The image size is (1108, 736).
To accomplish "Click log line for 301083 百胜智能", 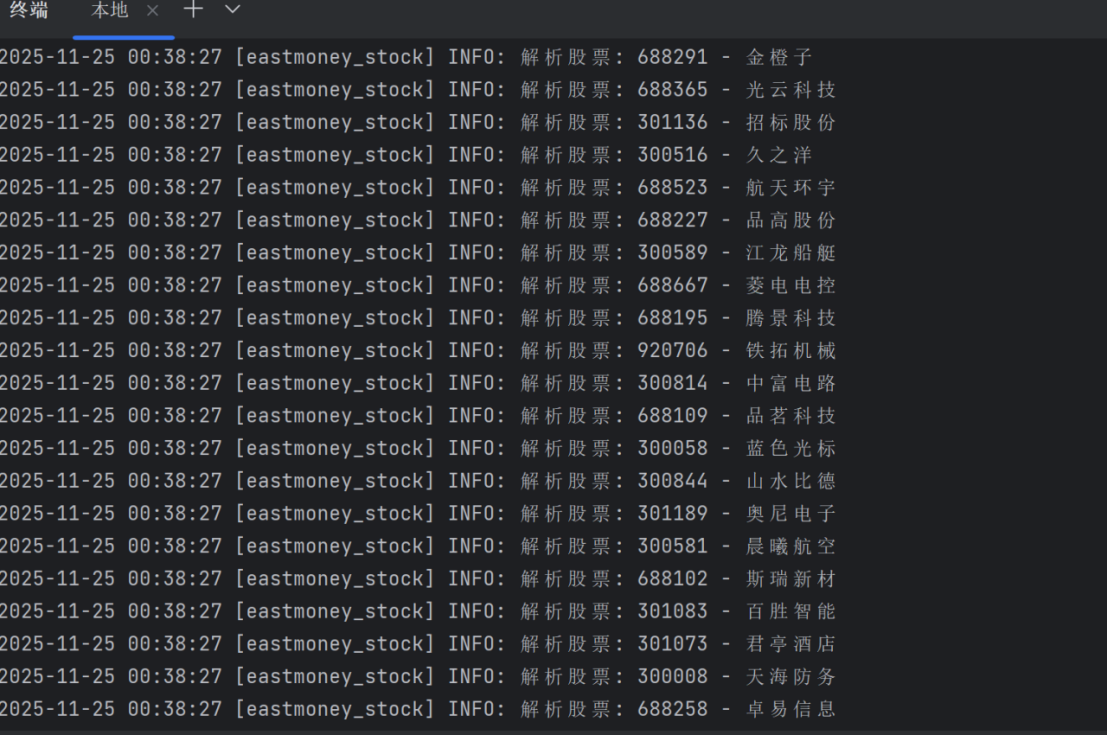I will point(418,611).
